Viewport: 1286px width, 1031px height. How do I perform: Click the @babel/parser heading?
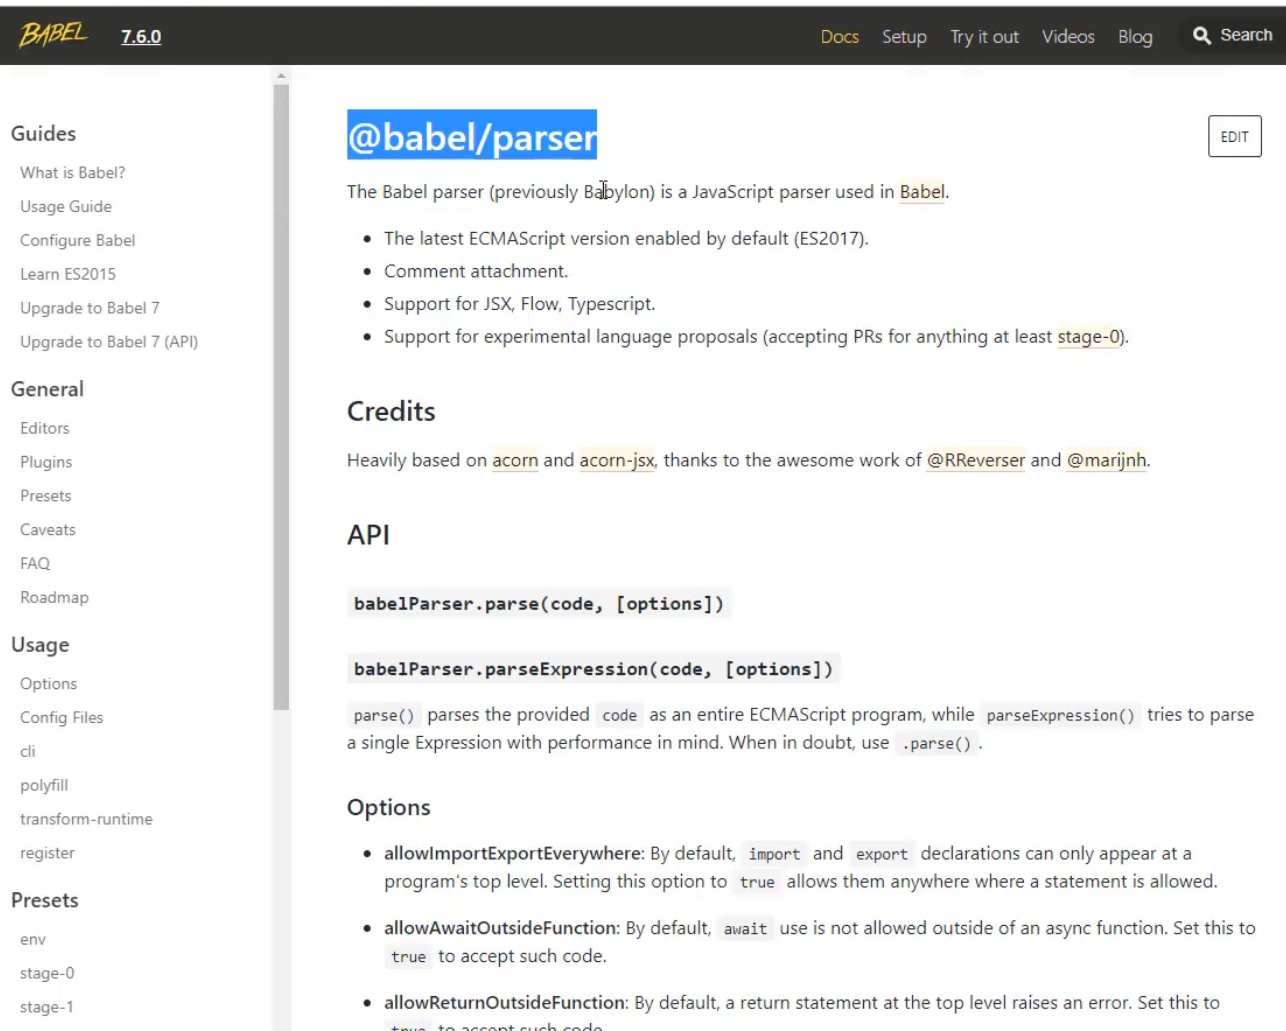coord(472,136)
